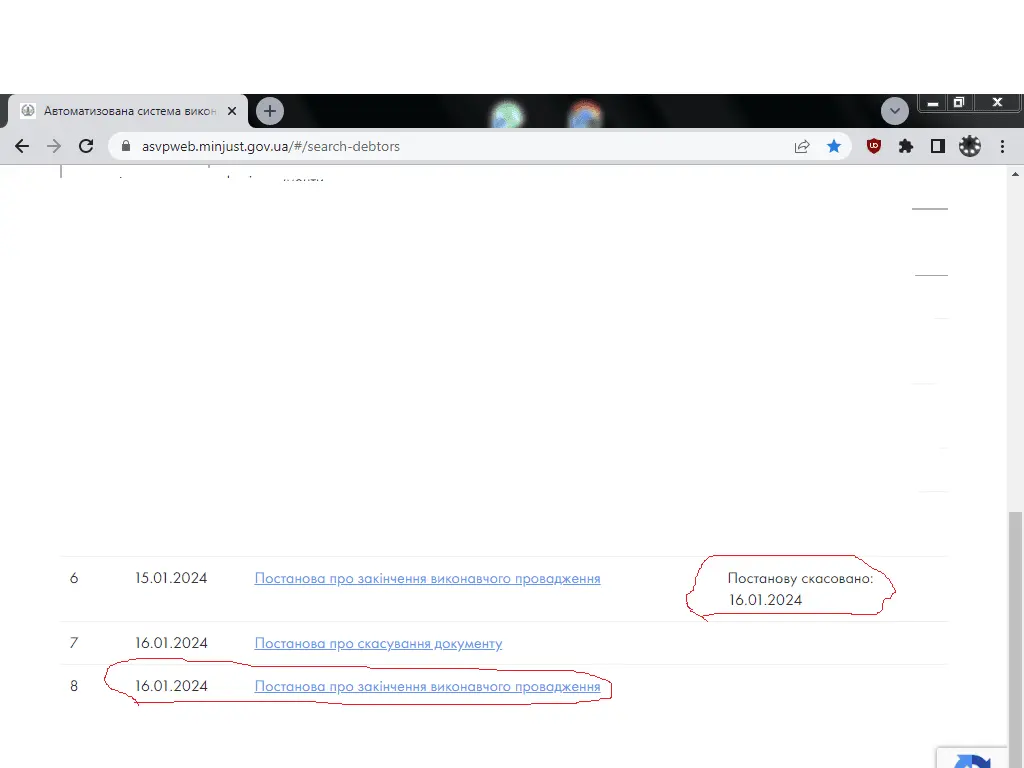This screenshot has width=1024, height=768.
Task: Click the browser back arrow
Action: click(22, 146)
